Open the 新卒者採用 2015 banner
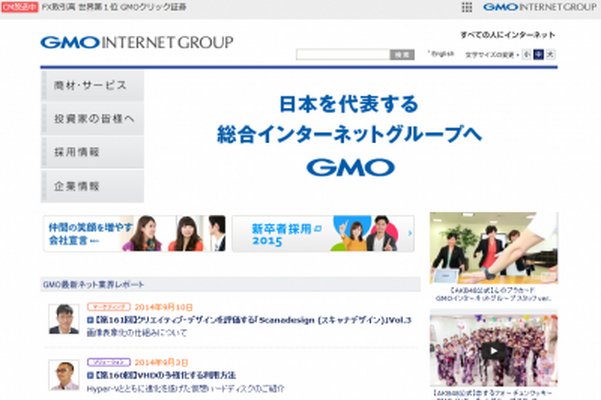Viewport: 601px width, 400px height. tap(323, 233)
